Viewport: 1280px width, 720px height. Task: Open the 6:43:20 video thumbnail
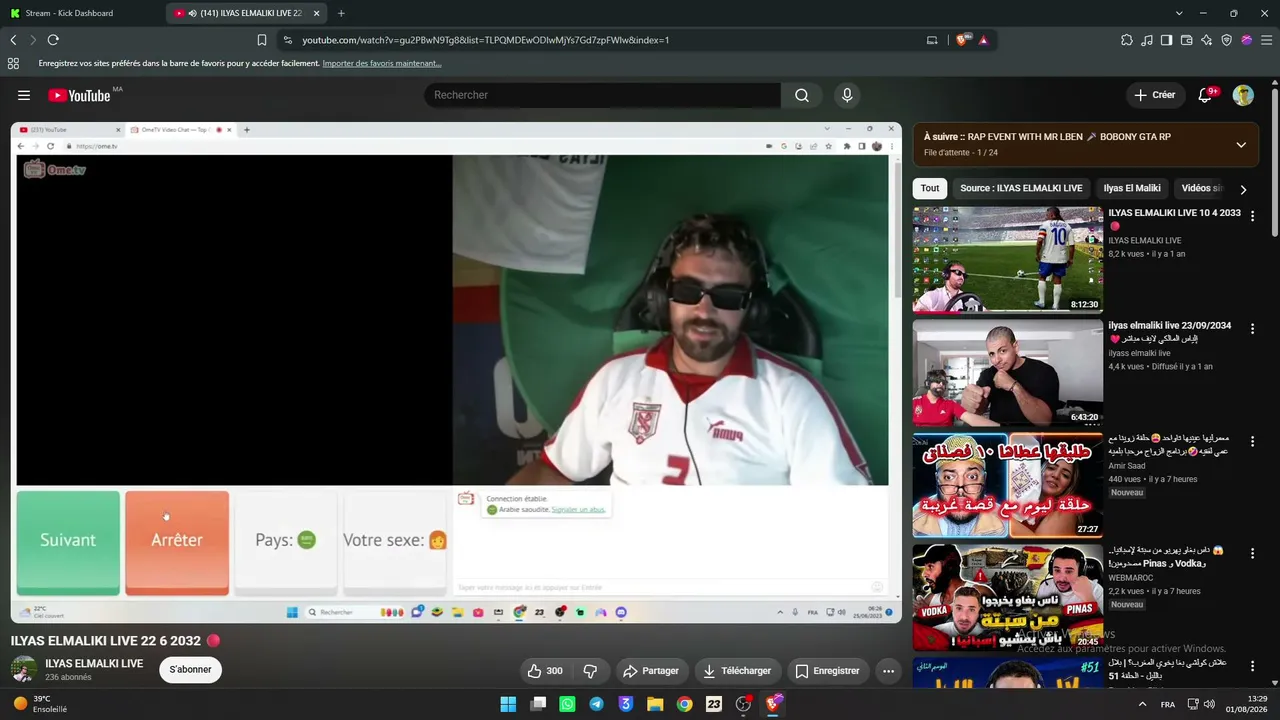point(1008,372)
